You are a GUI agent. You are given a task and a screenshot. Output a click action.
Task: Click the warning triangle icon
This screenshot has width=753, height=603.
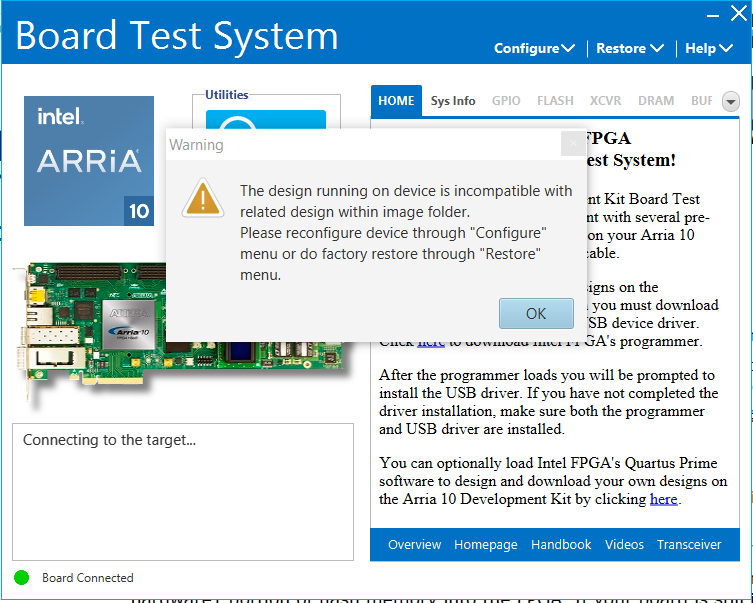coord(203,197)
